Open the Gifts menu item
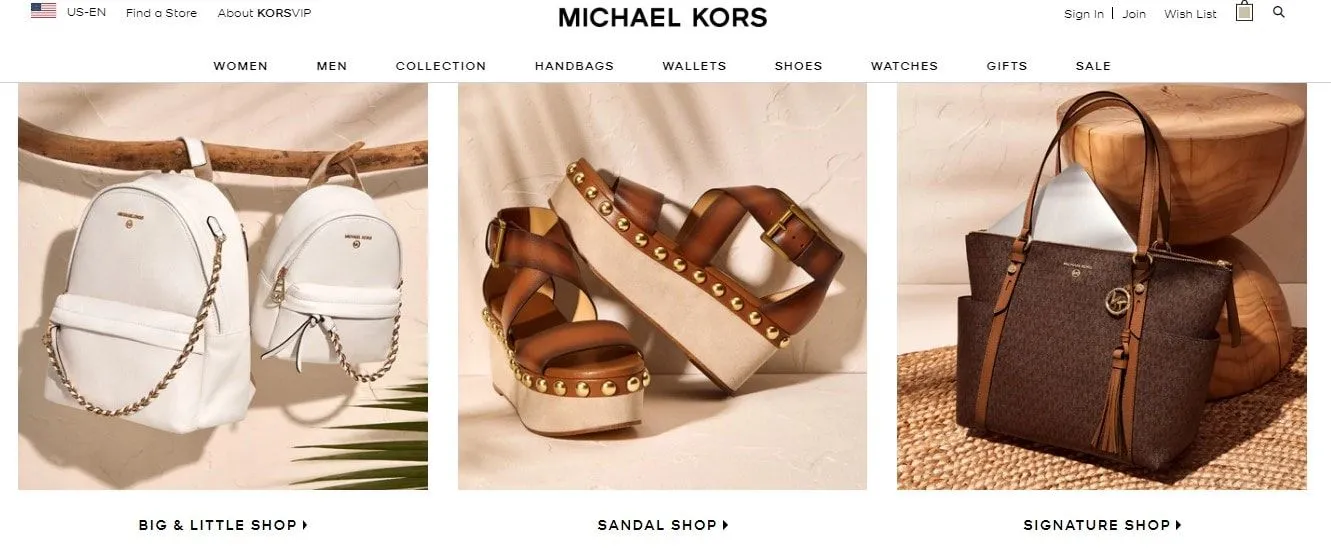The width and height of the screenshot is (1331, 551). coord(1007,66)
